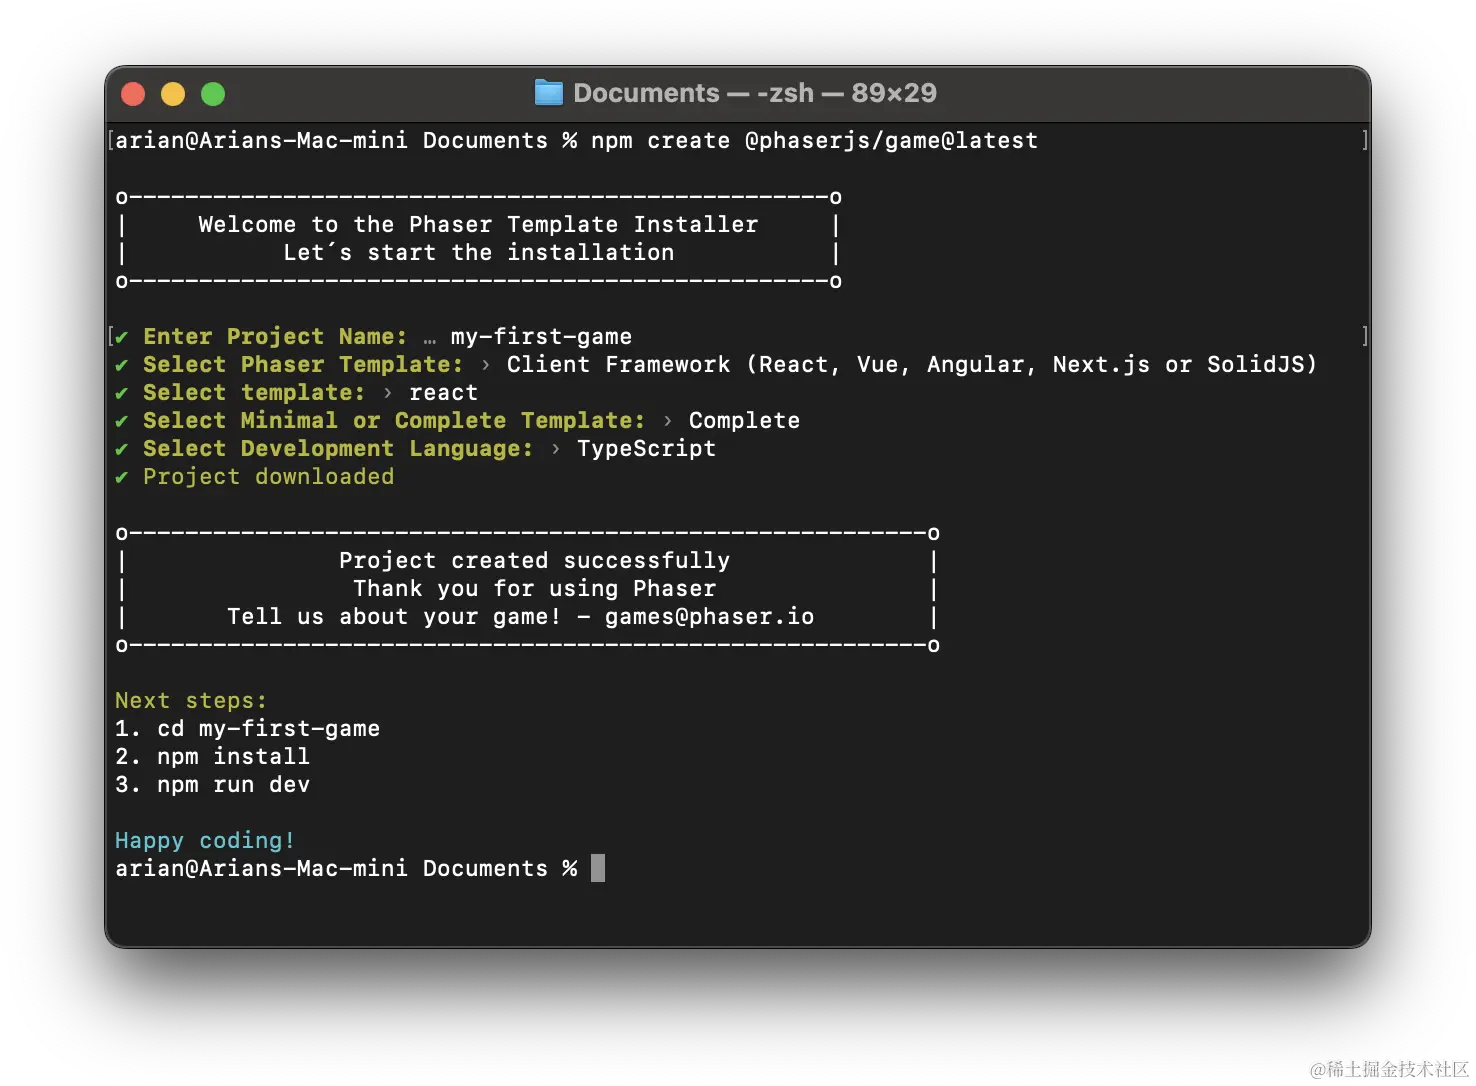Click the npm create @phaserjs/game@latest command
Image resolution: width=1476 pixels, height=1086 pixels.
pyautogui.click(x=814, y=141)
